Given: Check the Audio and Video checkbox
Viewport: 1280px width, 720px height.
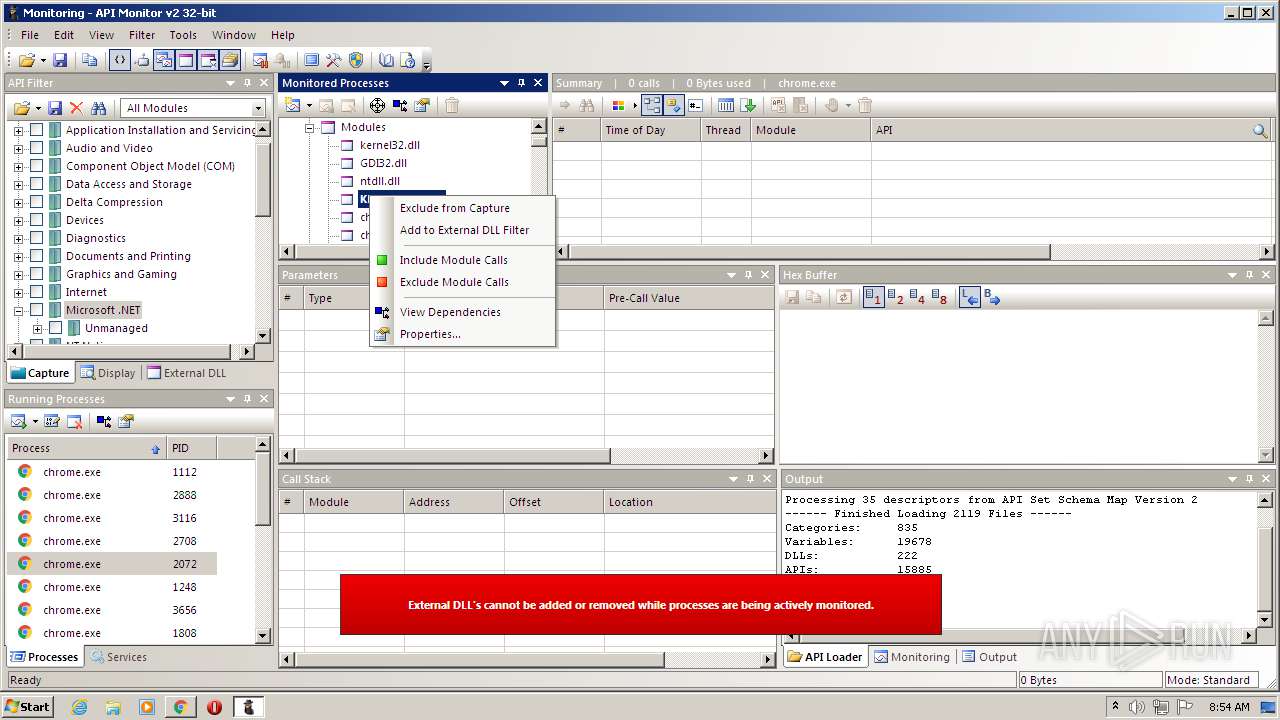Looking at the screenshot, I should coord(37,148).
